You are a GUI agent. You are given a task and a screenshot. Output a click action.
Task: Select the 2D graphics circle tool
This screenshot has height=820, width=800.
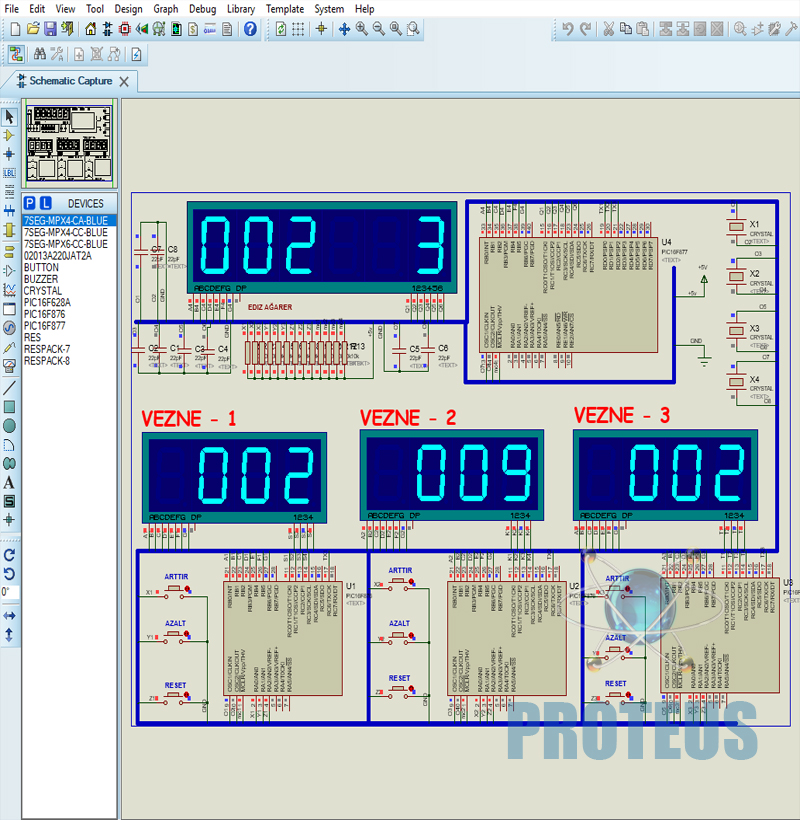[9, 426]
